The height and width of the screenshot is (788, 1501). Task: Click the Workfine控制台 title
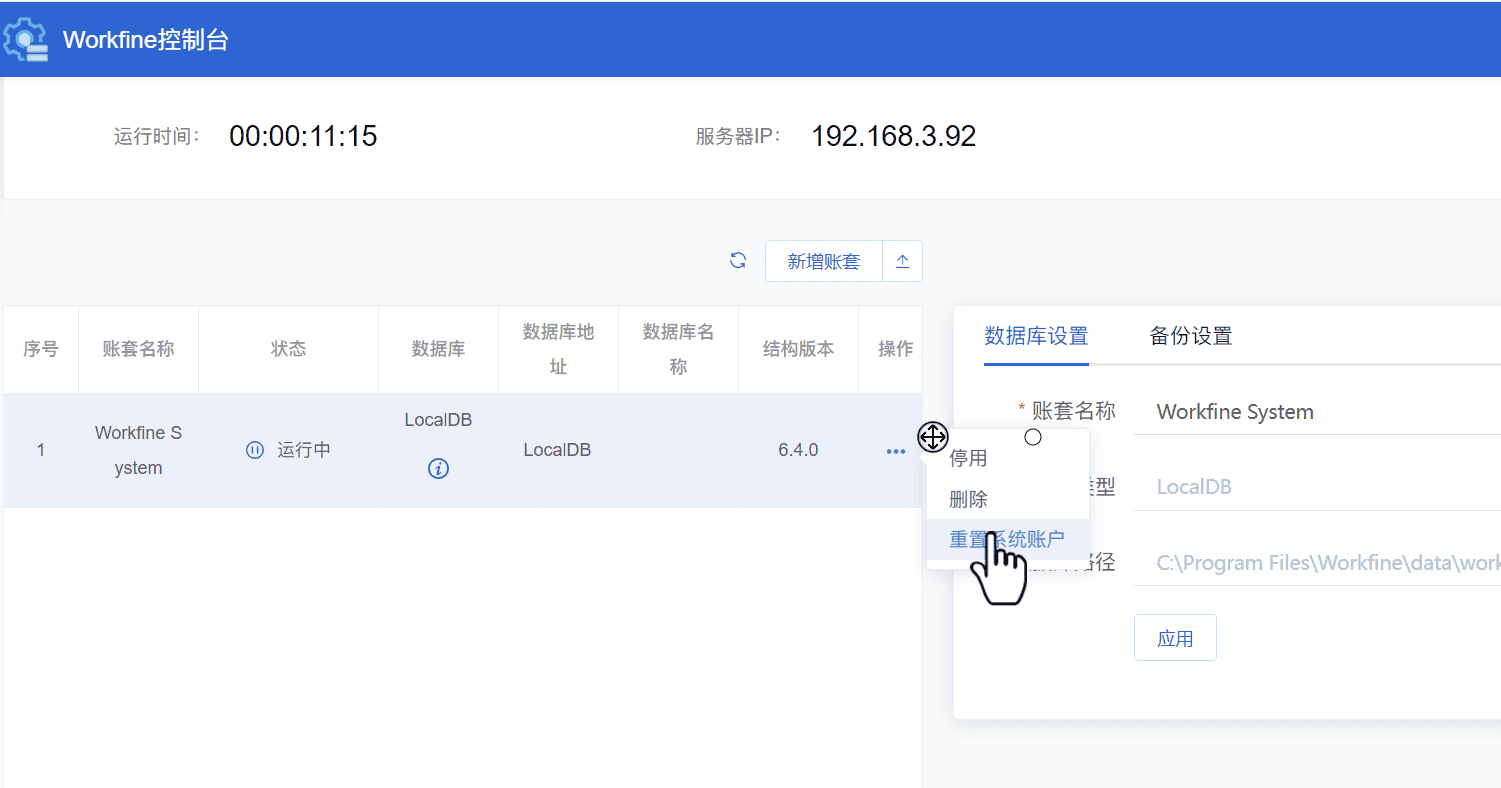(x=146, y=40)
